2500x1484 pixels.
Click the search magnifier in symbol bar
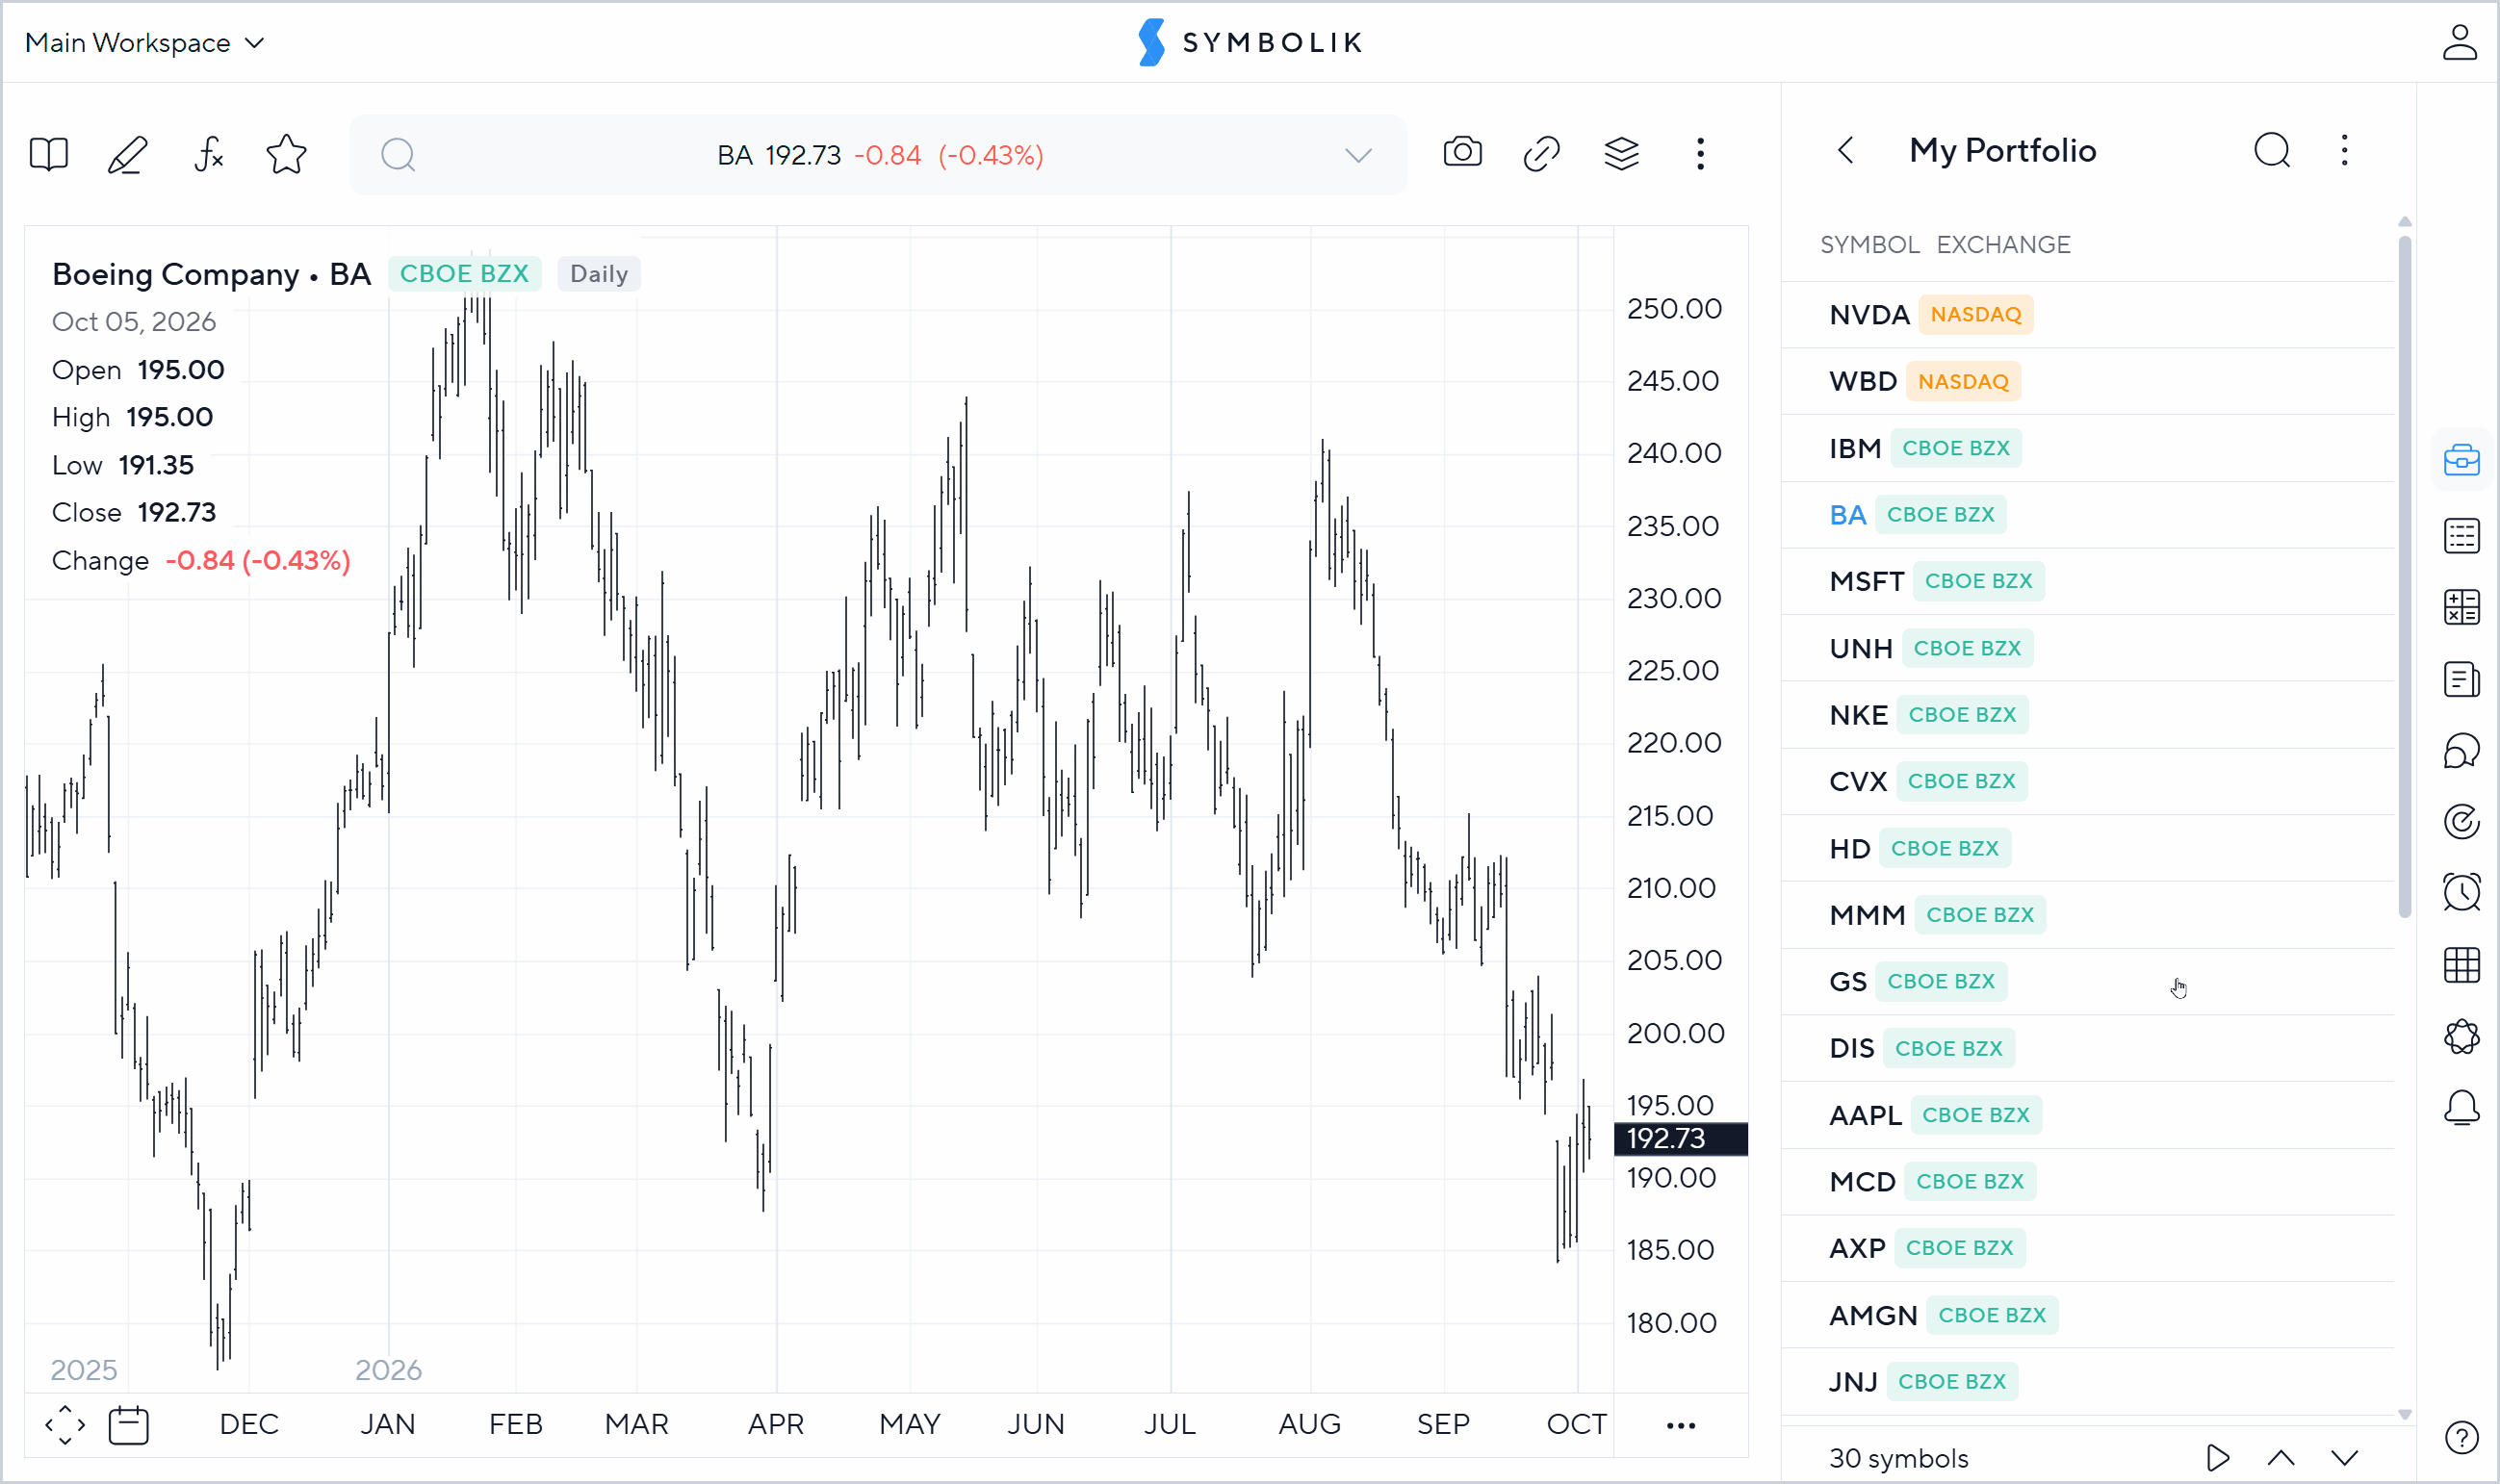click(398, 155)
